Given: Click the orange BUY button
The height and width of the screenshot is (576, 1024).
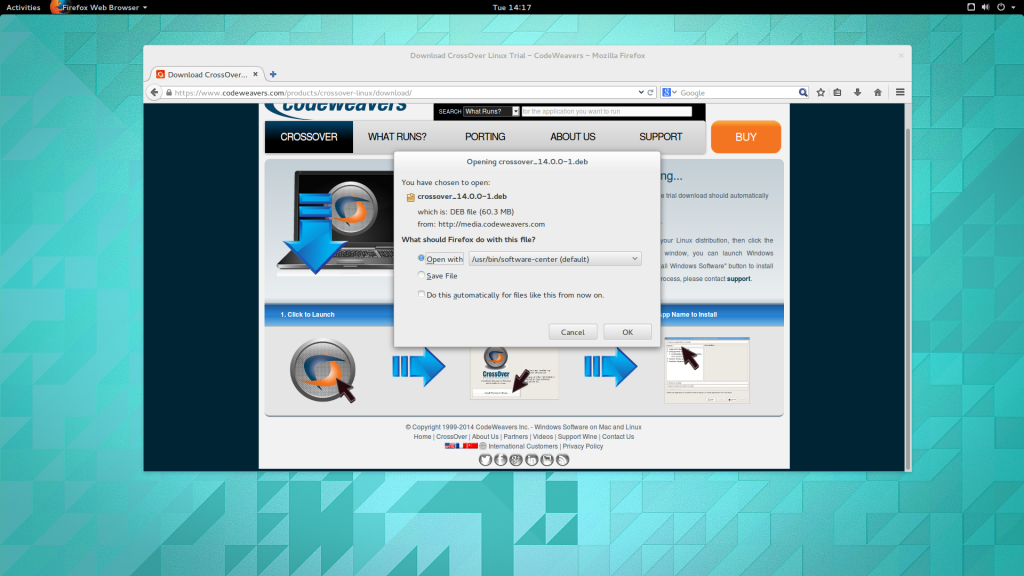Looking at the screenshot, I should [x=746, y=136].
